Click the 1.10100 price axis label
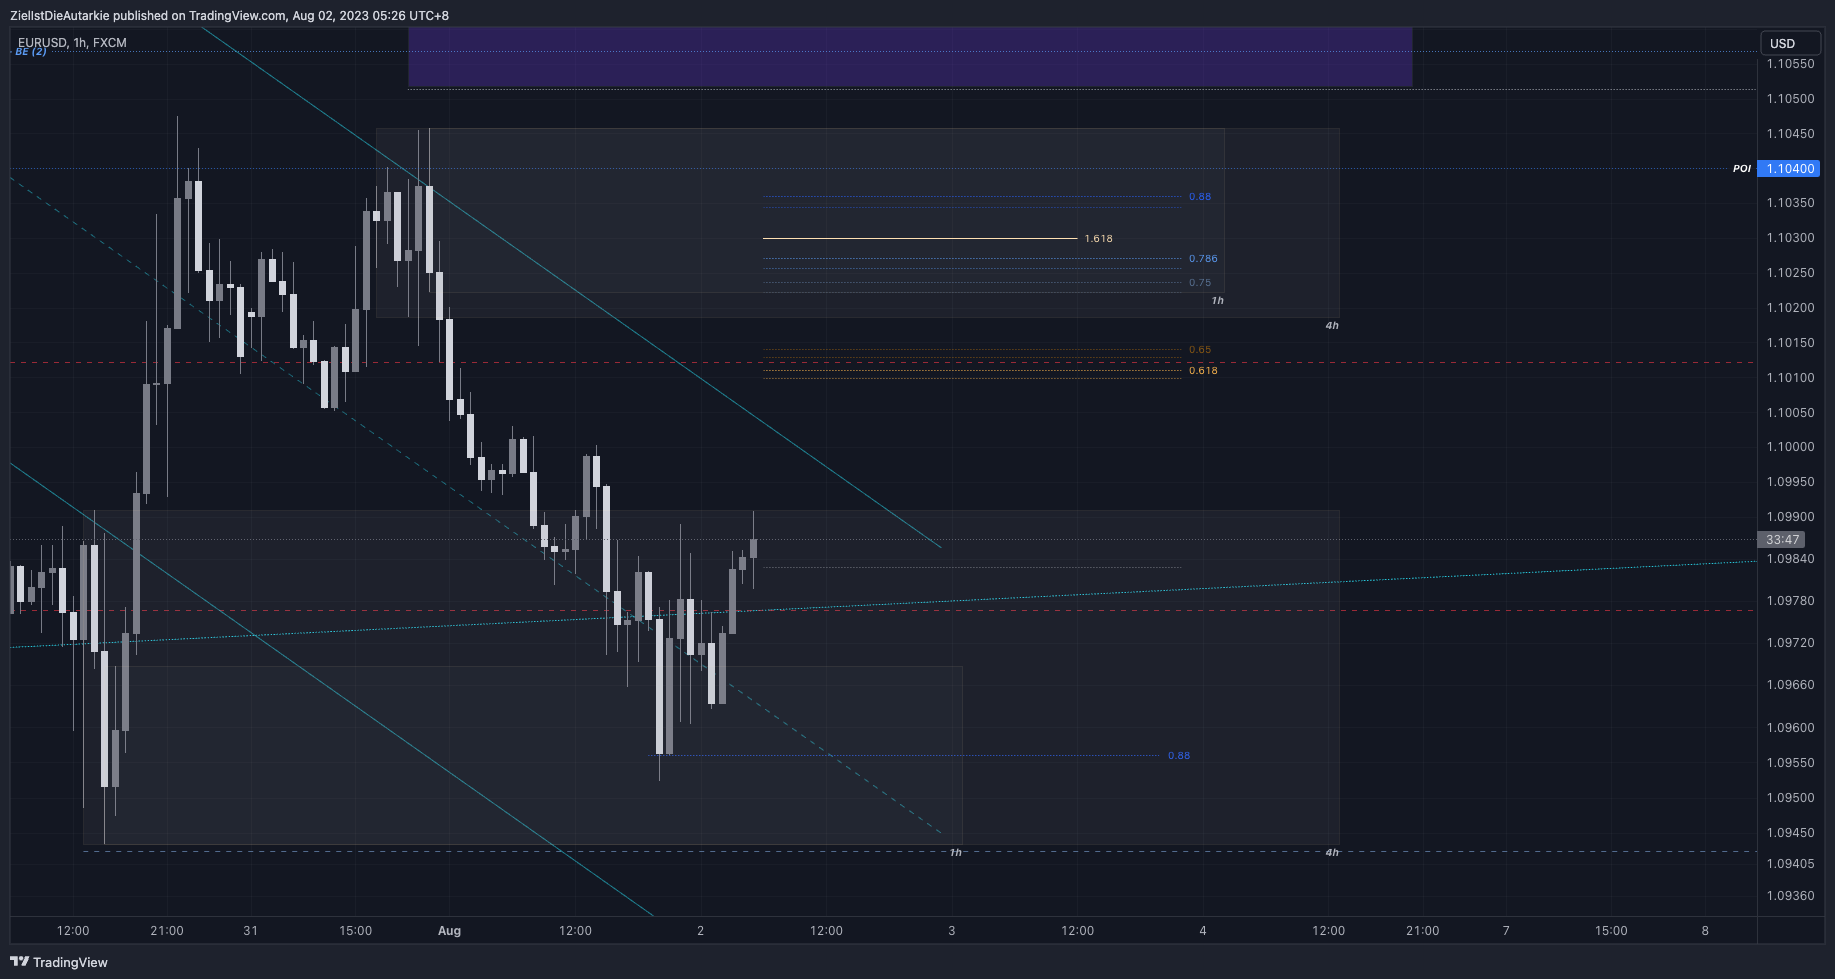Image resolution: width=1835 pixels, height=979 pixels. 1790,378
